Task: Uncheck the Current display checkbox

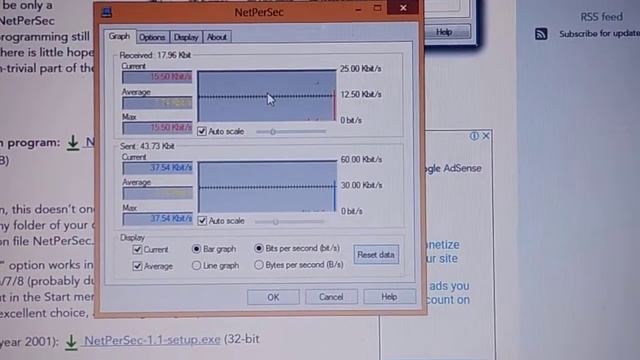Action: pos(137,249)
